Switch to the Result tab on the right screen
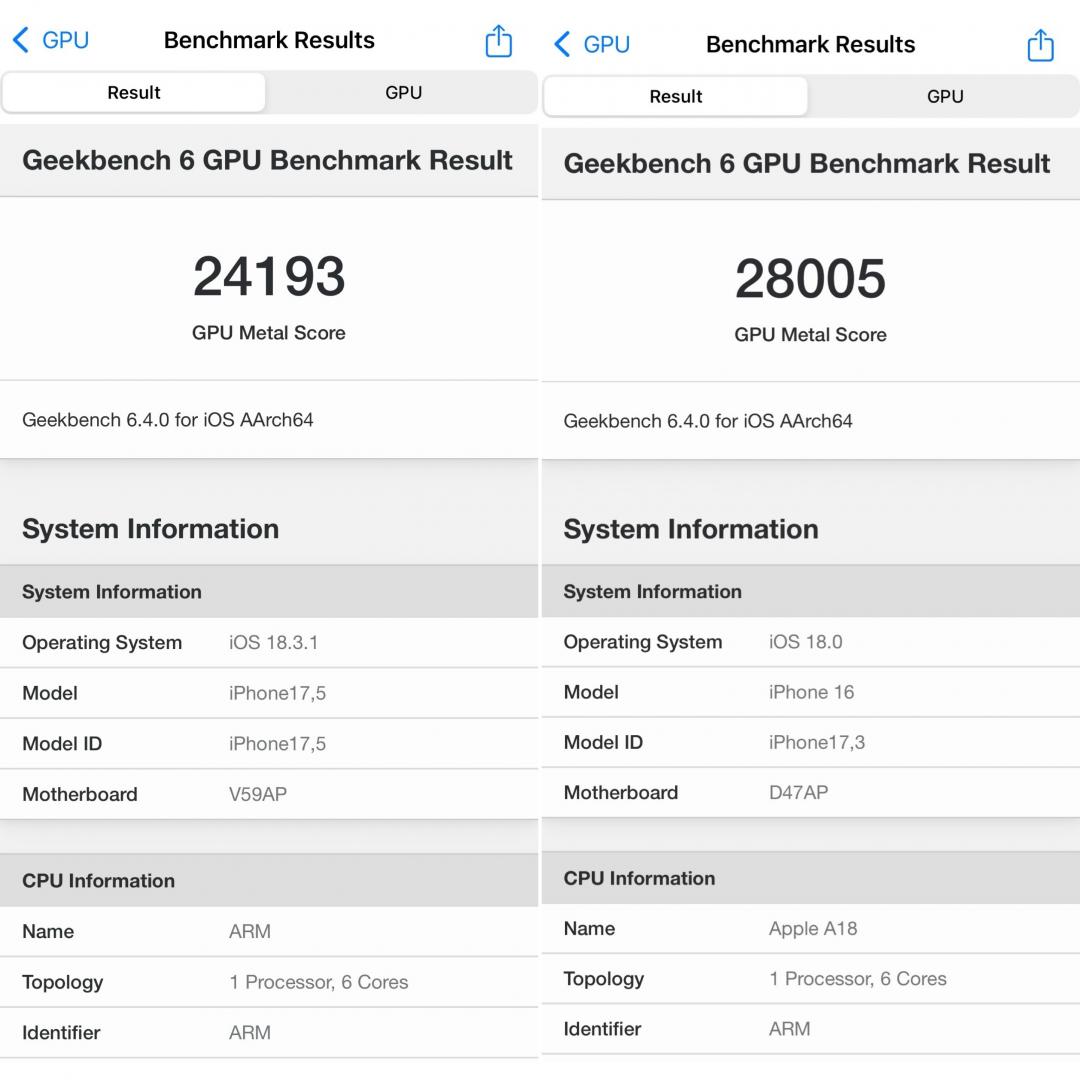Viewport: 1080px width, 1080px height. pyautogui.click(x=676, y=96)
